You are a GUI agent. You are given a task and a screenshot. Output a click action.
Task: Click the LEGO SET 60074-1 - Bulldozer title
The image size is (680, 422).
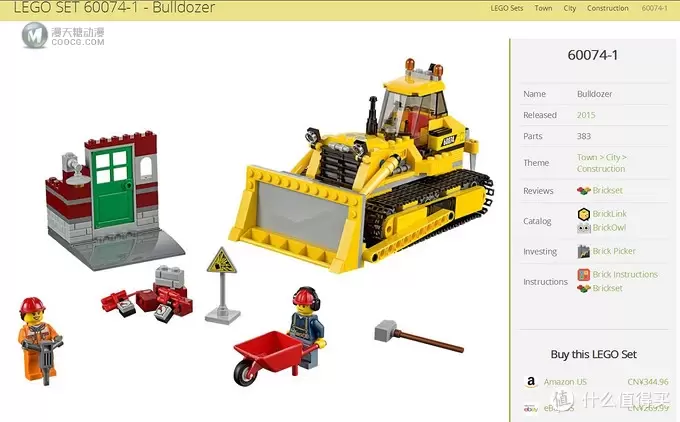coord(114,7)
